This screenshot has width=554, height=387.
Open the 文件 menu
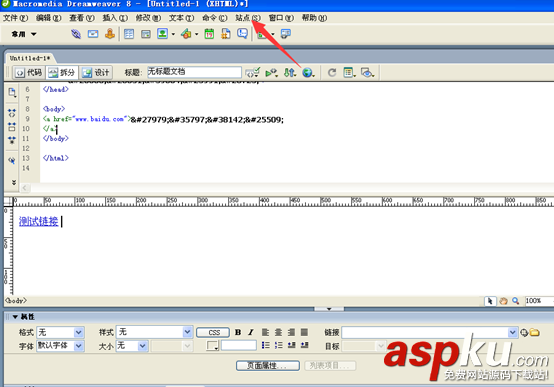[x=16, y=18]
